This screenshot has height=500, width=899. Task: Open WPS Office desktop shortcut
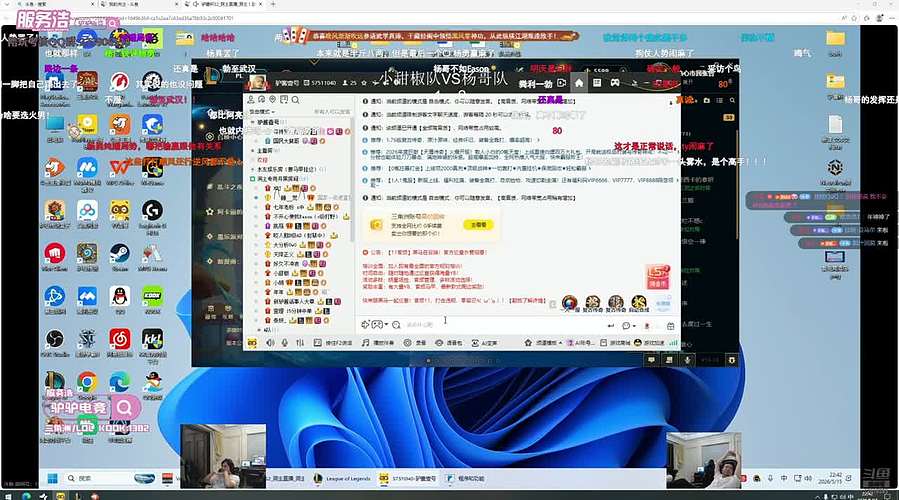(120, 170)
